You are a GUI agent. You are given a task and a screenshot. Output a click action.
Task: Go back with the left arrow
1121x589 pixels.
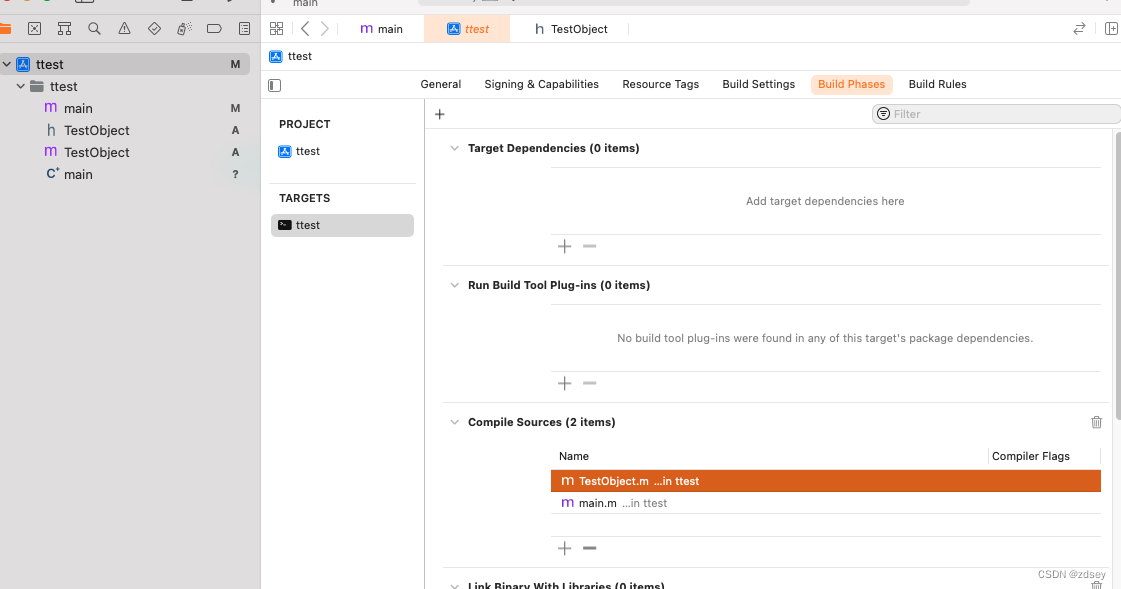point(305,29)
